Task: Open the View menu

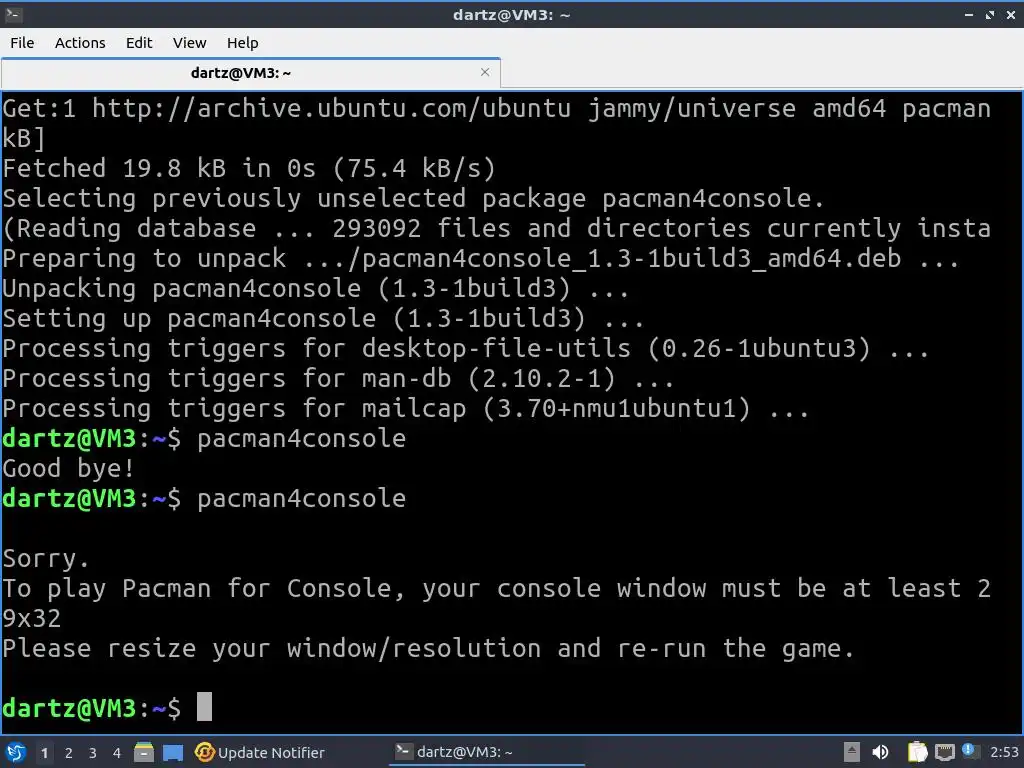Action: [189, 42]
